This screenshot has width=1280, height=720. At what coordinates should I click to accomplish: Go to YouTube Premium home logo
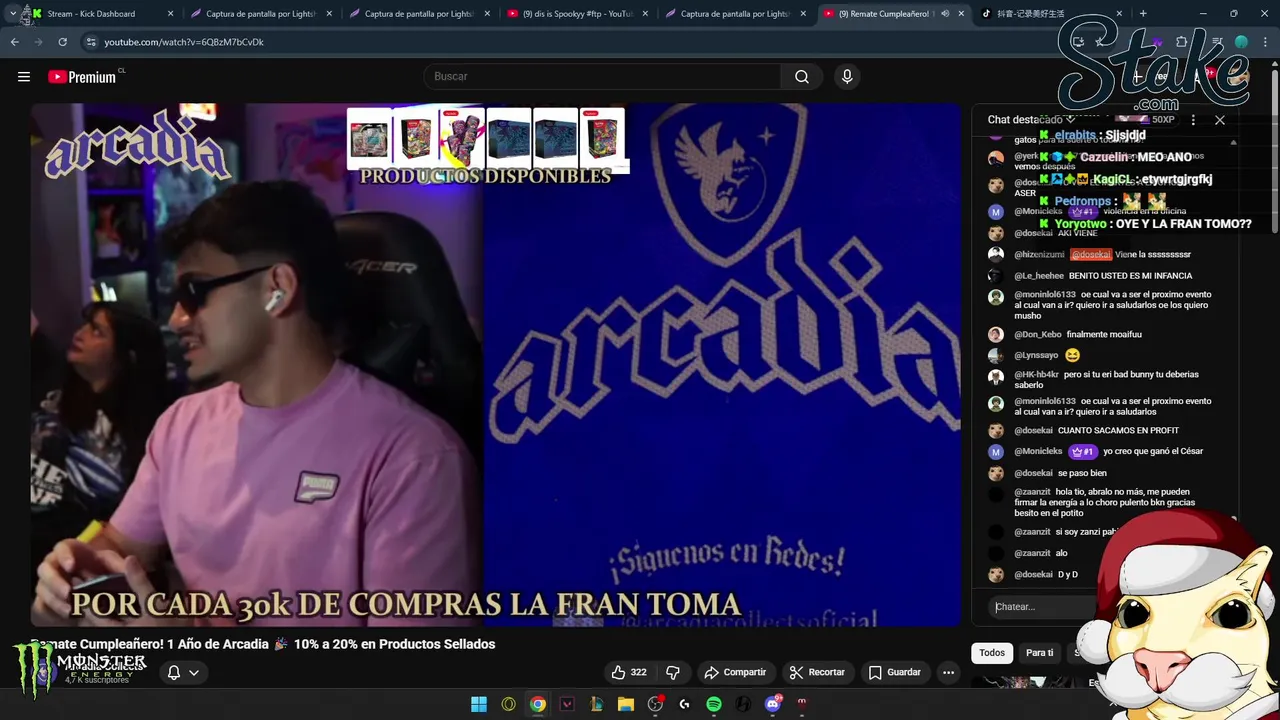pyautogui.click(x=84, y=77)
